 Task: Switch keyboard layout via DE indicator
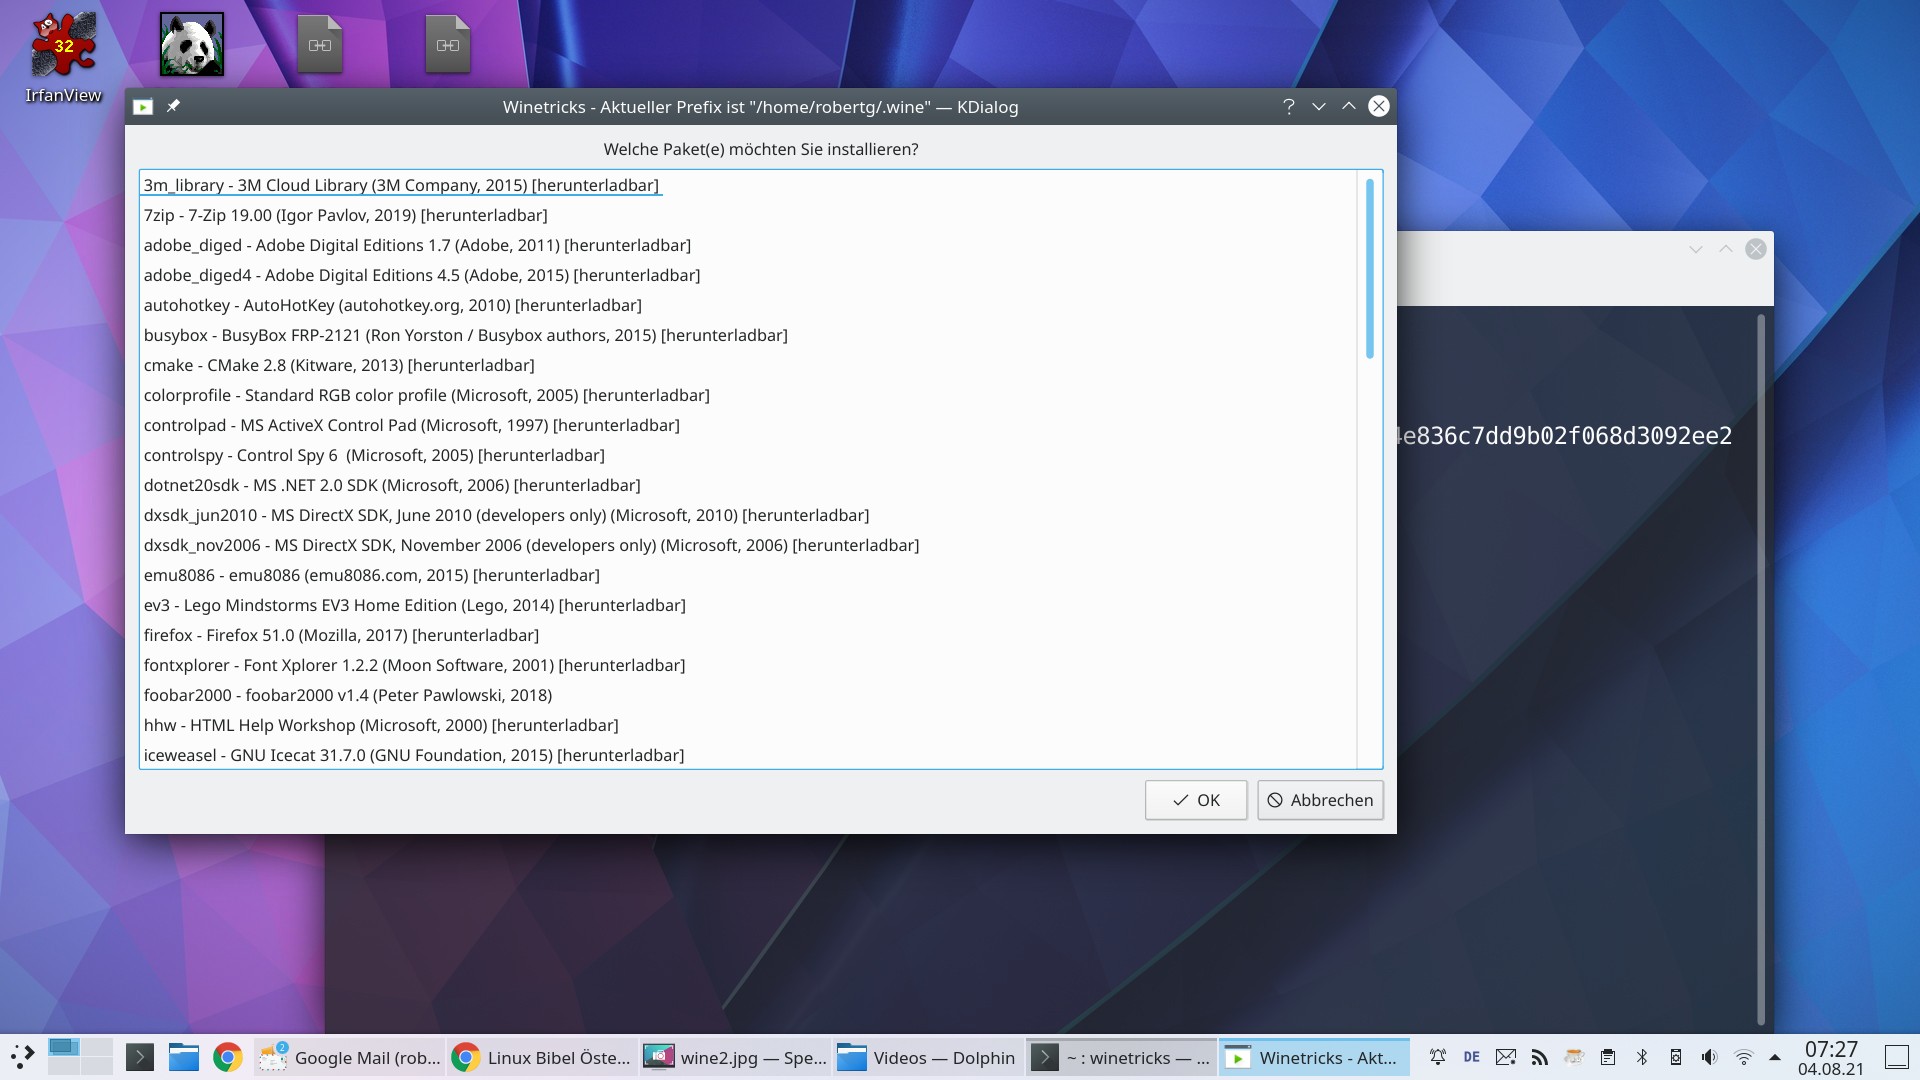click(x=1472, y=1057)
